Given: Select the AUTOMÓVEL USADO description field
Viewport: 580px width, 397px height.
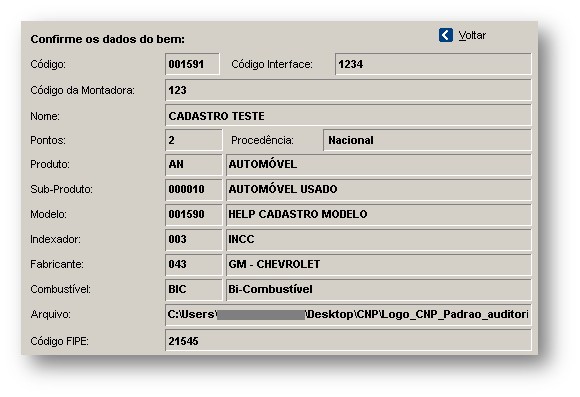Looking at the screenshot, I should (379, 189).
